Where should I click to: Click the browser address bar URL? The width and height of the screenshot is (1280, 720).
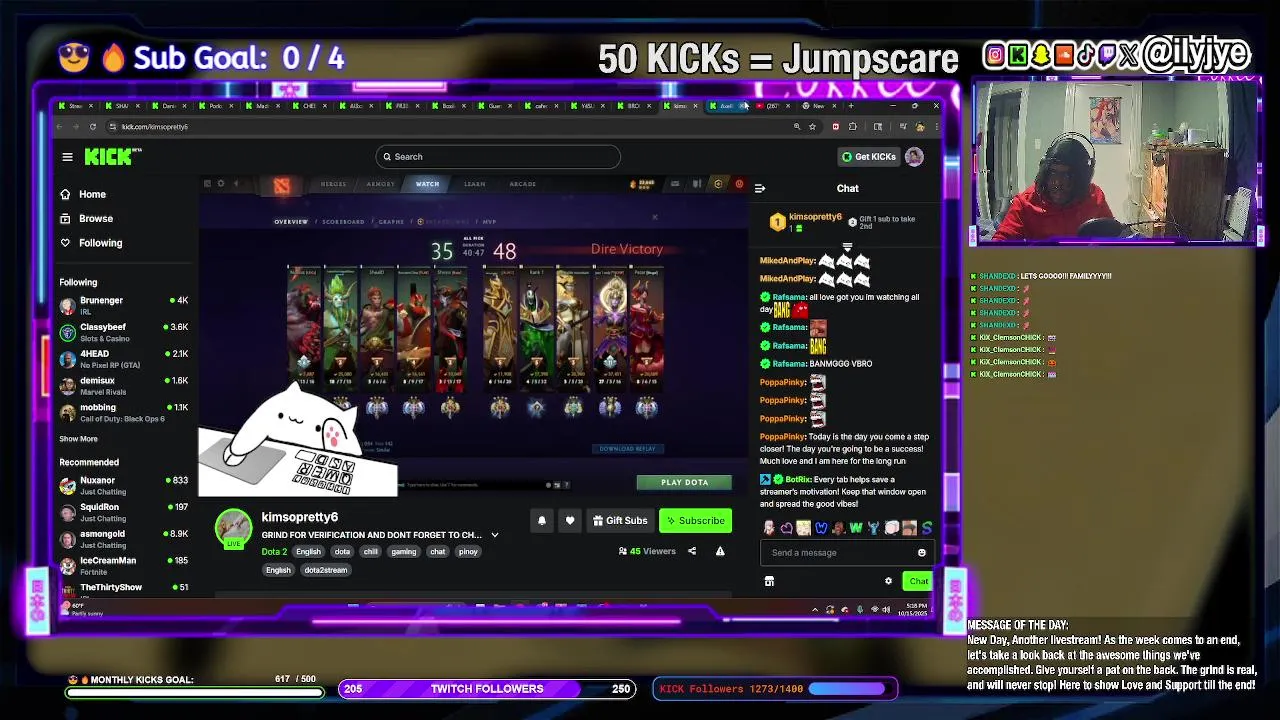point(154,127)
